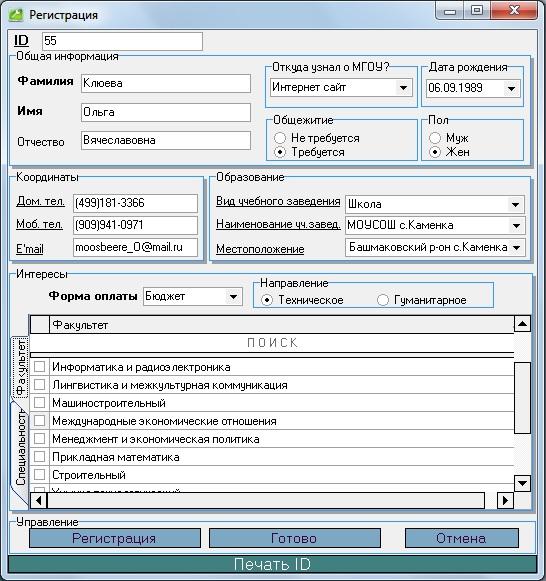Click scroll down arrow of faculty list
This screenshot has height=581, width=546.
coord(522,483)
